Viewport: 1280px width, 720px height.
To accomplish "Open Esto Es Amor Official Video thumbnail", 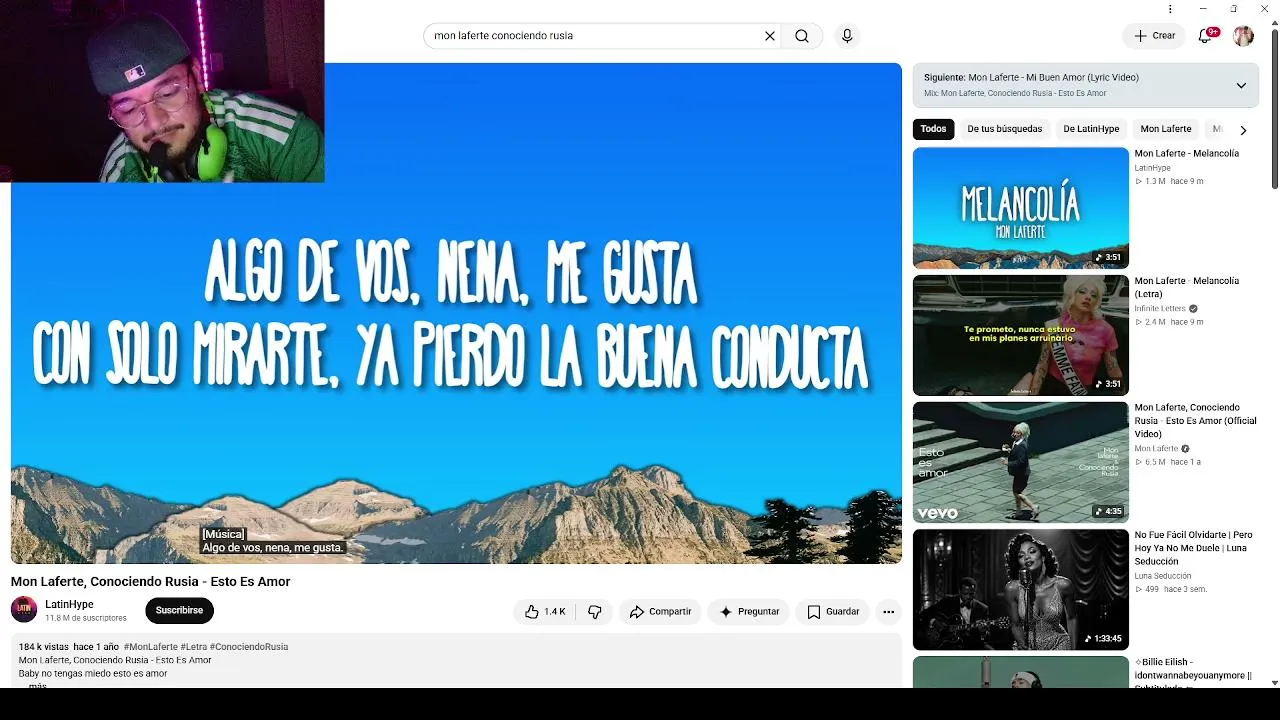I will tap(1021, 462).
